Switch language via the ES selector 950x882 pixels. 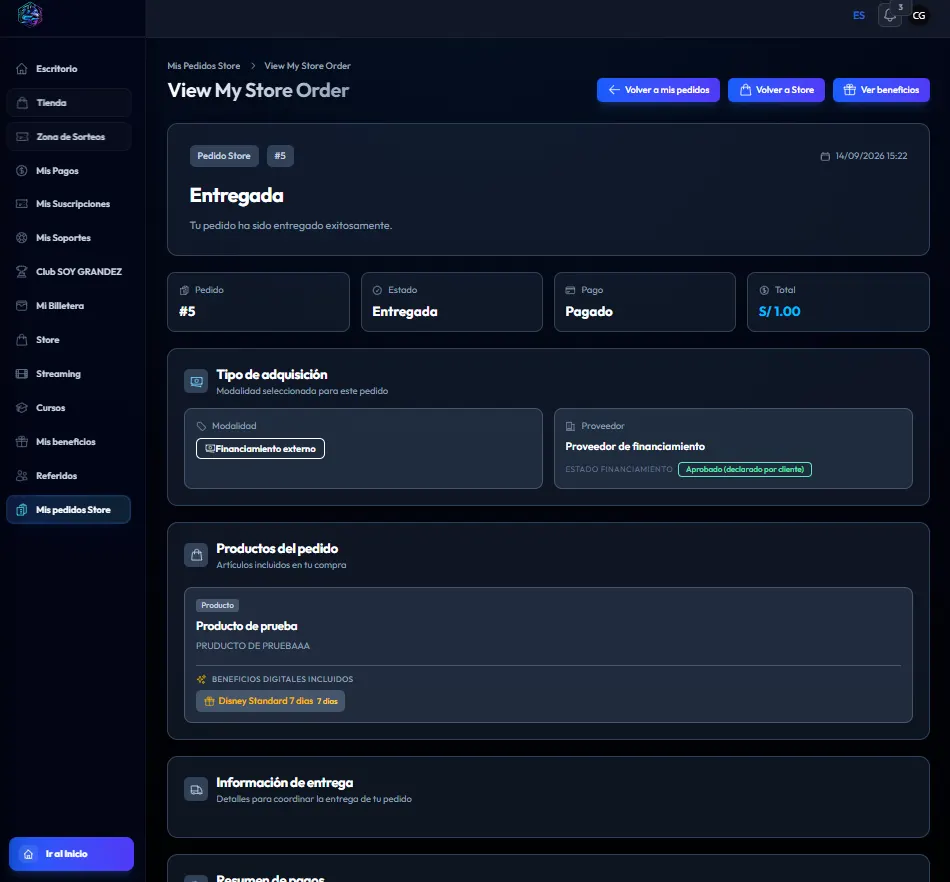pos(859,16)
